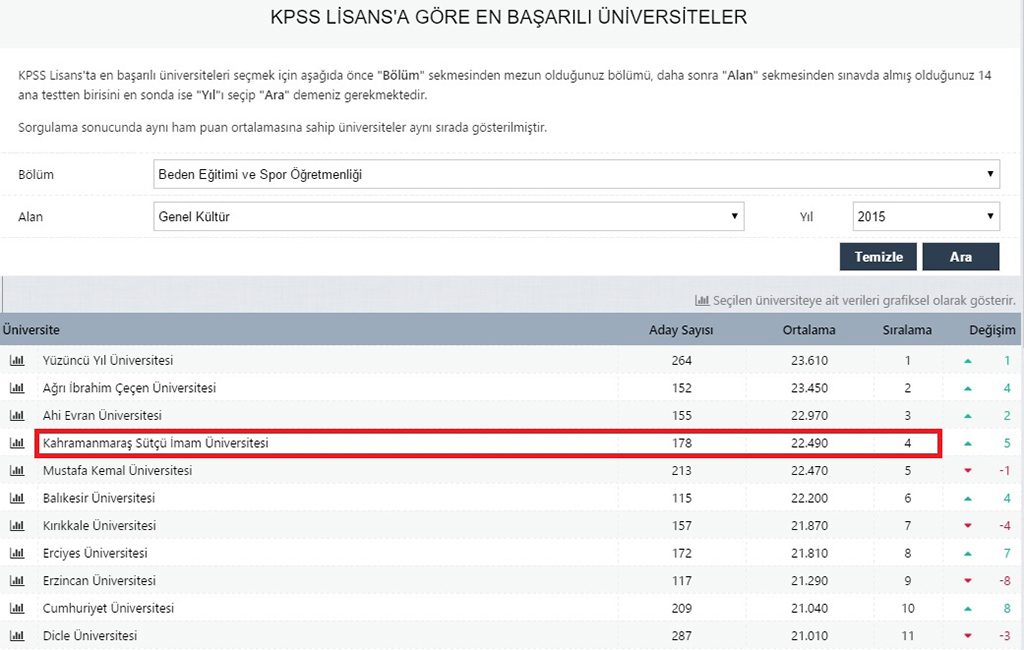Open the Bölüm dropdown list

(x=576, y=174)
